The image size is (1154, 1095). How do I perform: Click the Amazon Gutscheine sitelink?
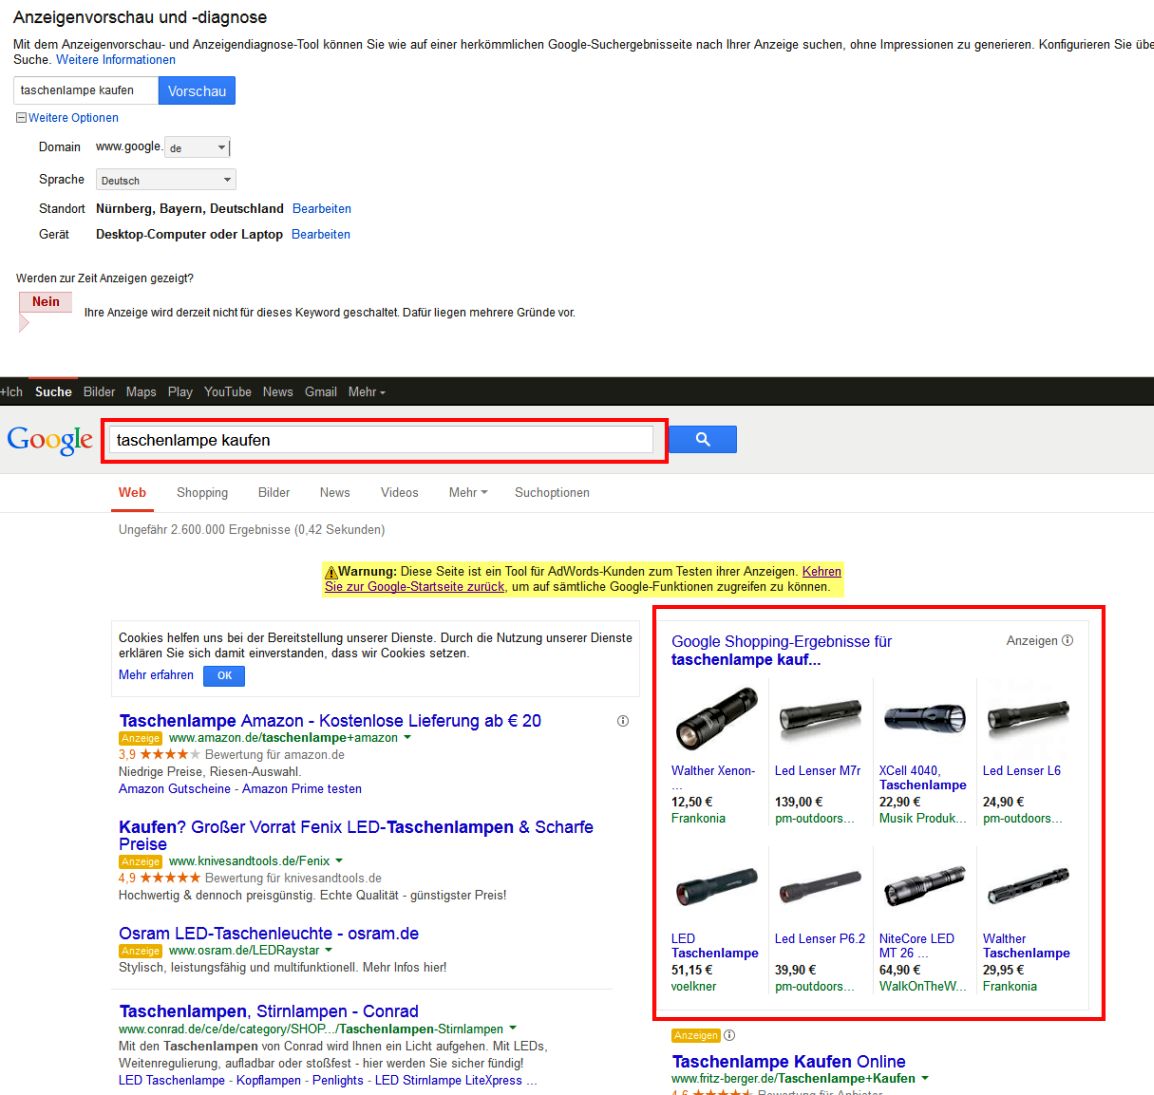click(174, 789)
